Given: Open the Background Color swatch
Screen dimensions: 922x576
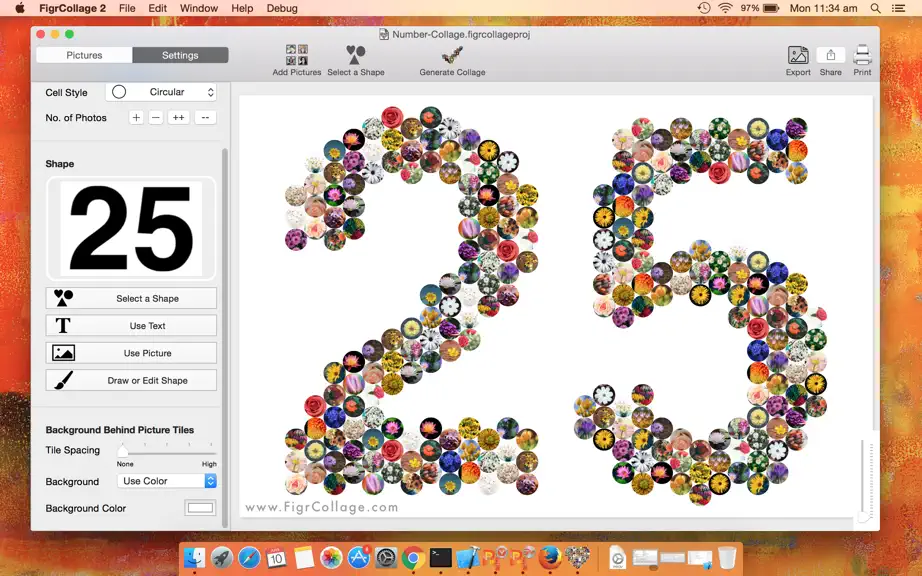Looking at the screenshot, I should coord(200,508).
